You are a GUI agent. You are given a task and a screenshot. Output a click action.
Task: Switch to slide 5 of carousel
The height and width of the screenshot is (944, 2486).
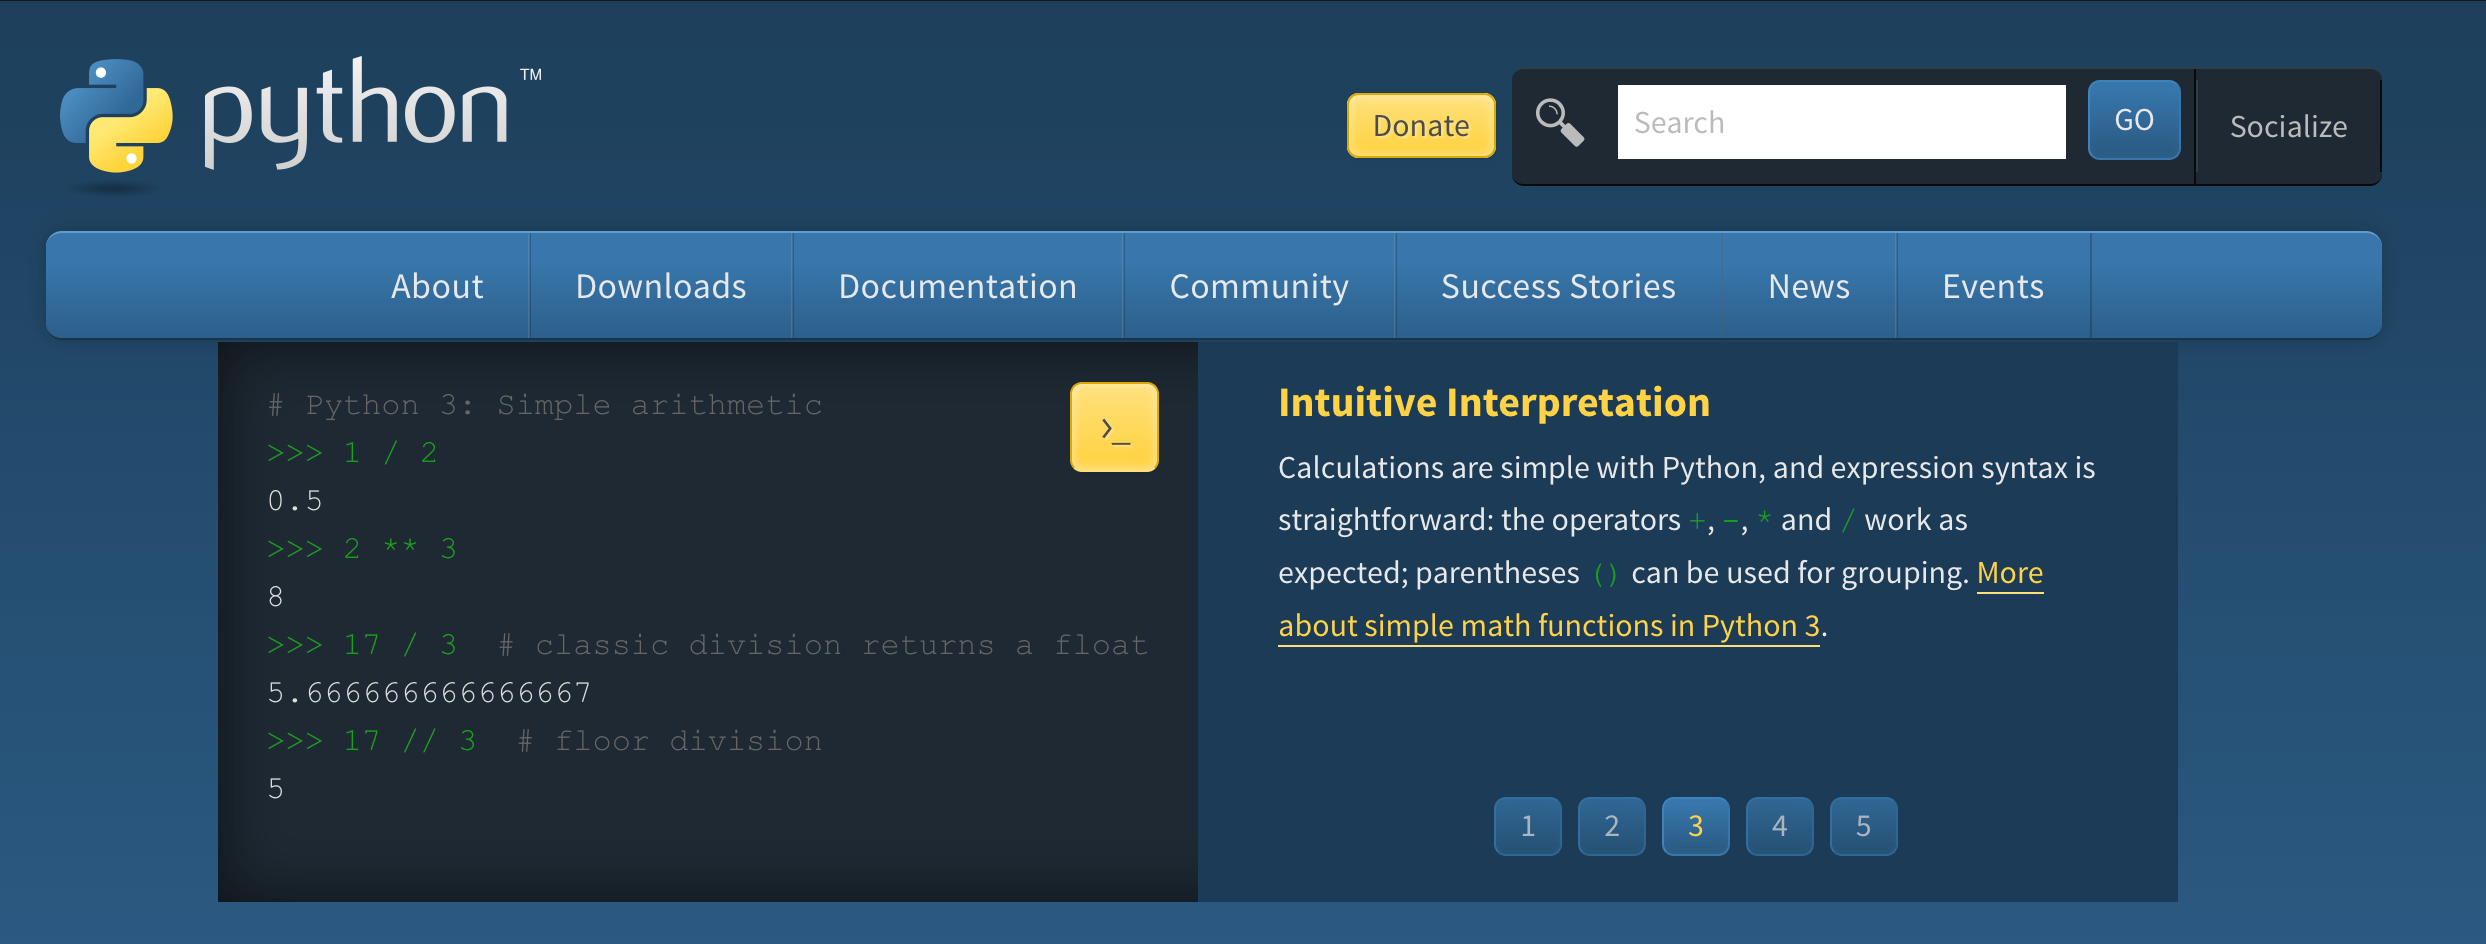(x=1864, y=826)
